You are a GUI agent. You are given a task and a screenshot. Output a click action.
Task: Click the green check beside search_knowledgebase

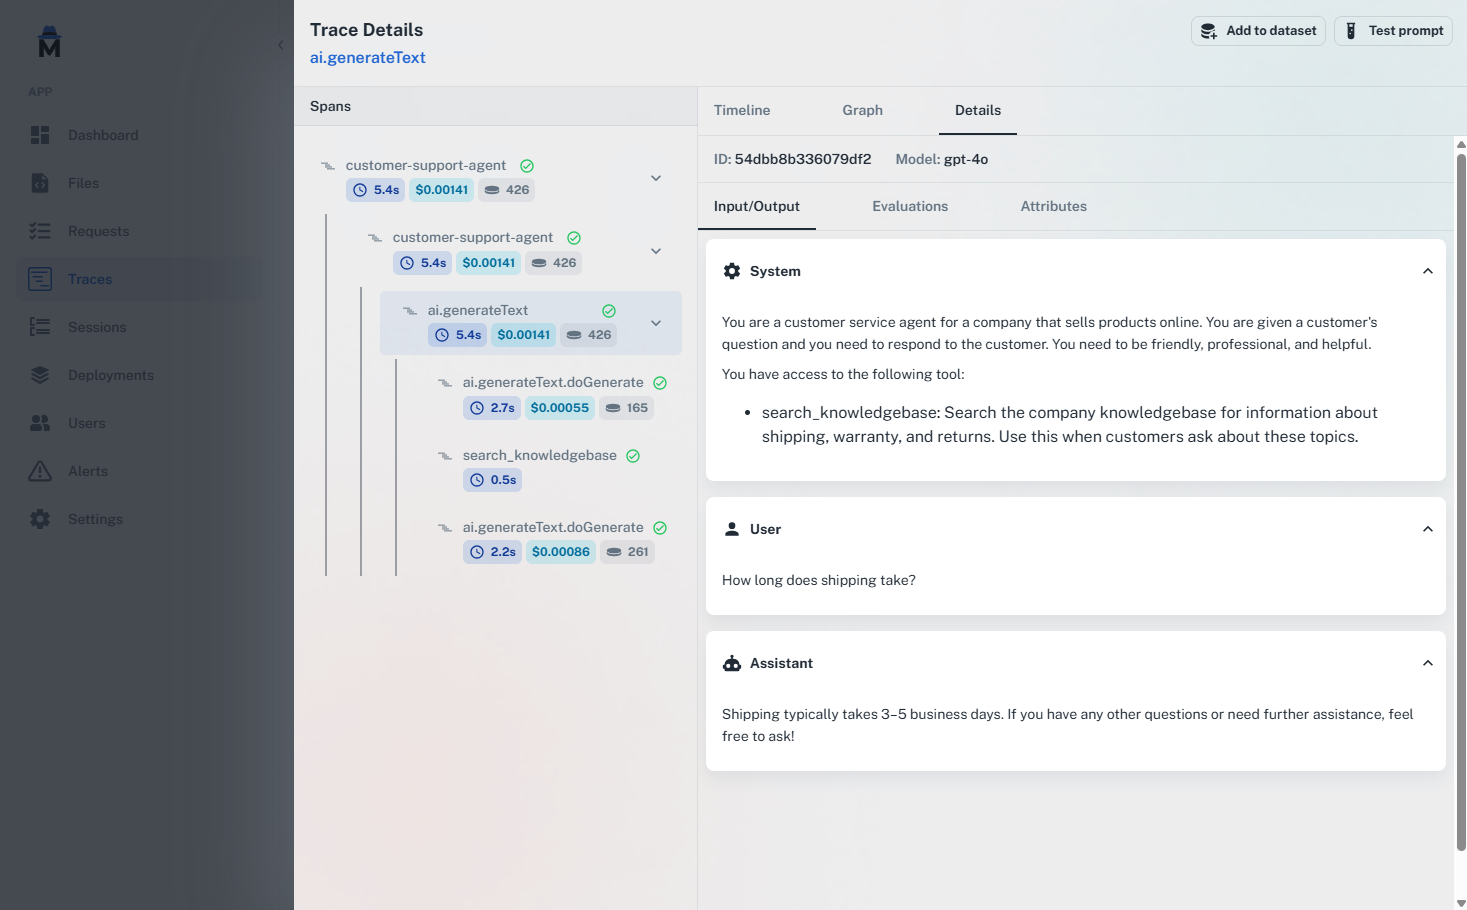(632, 455)
